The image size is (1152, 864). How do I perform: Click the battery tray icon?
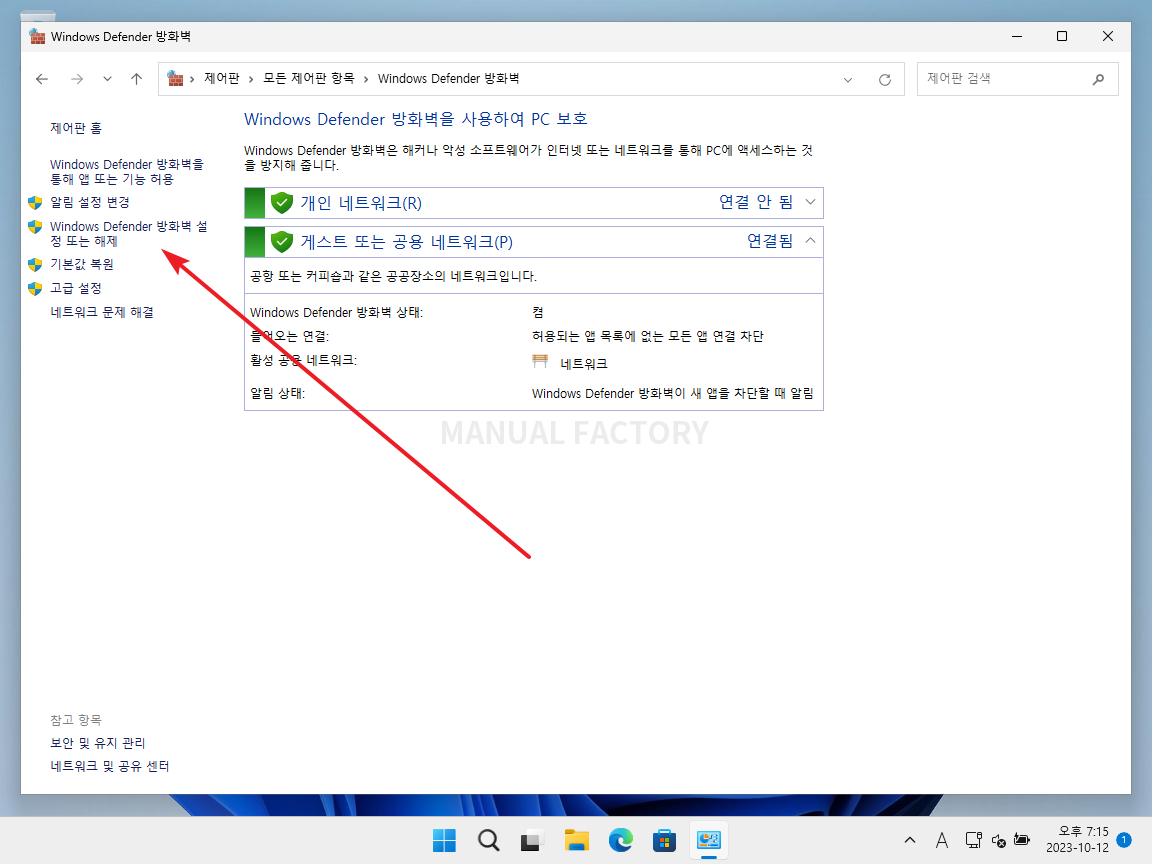(1022, 839)
